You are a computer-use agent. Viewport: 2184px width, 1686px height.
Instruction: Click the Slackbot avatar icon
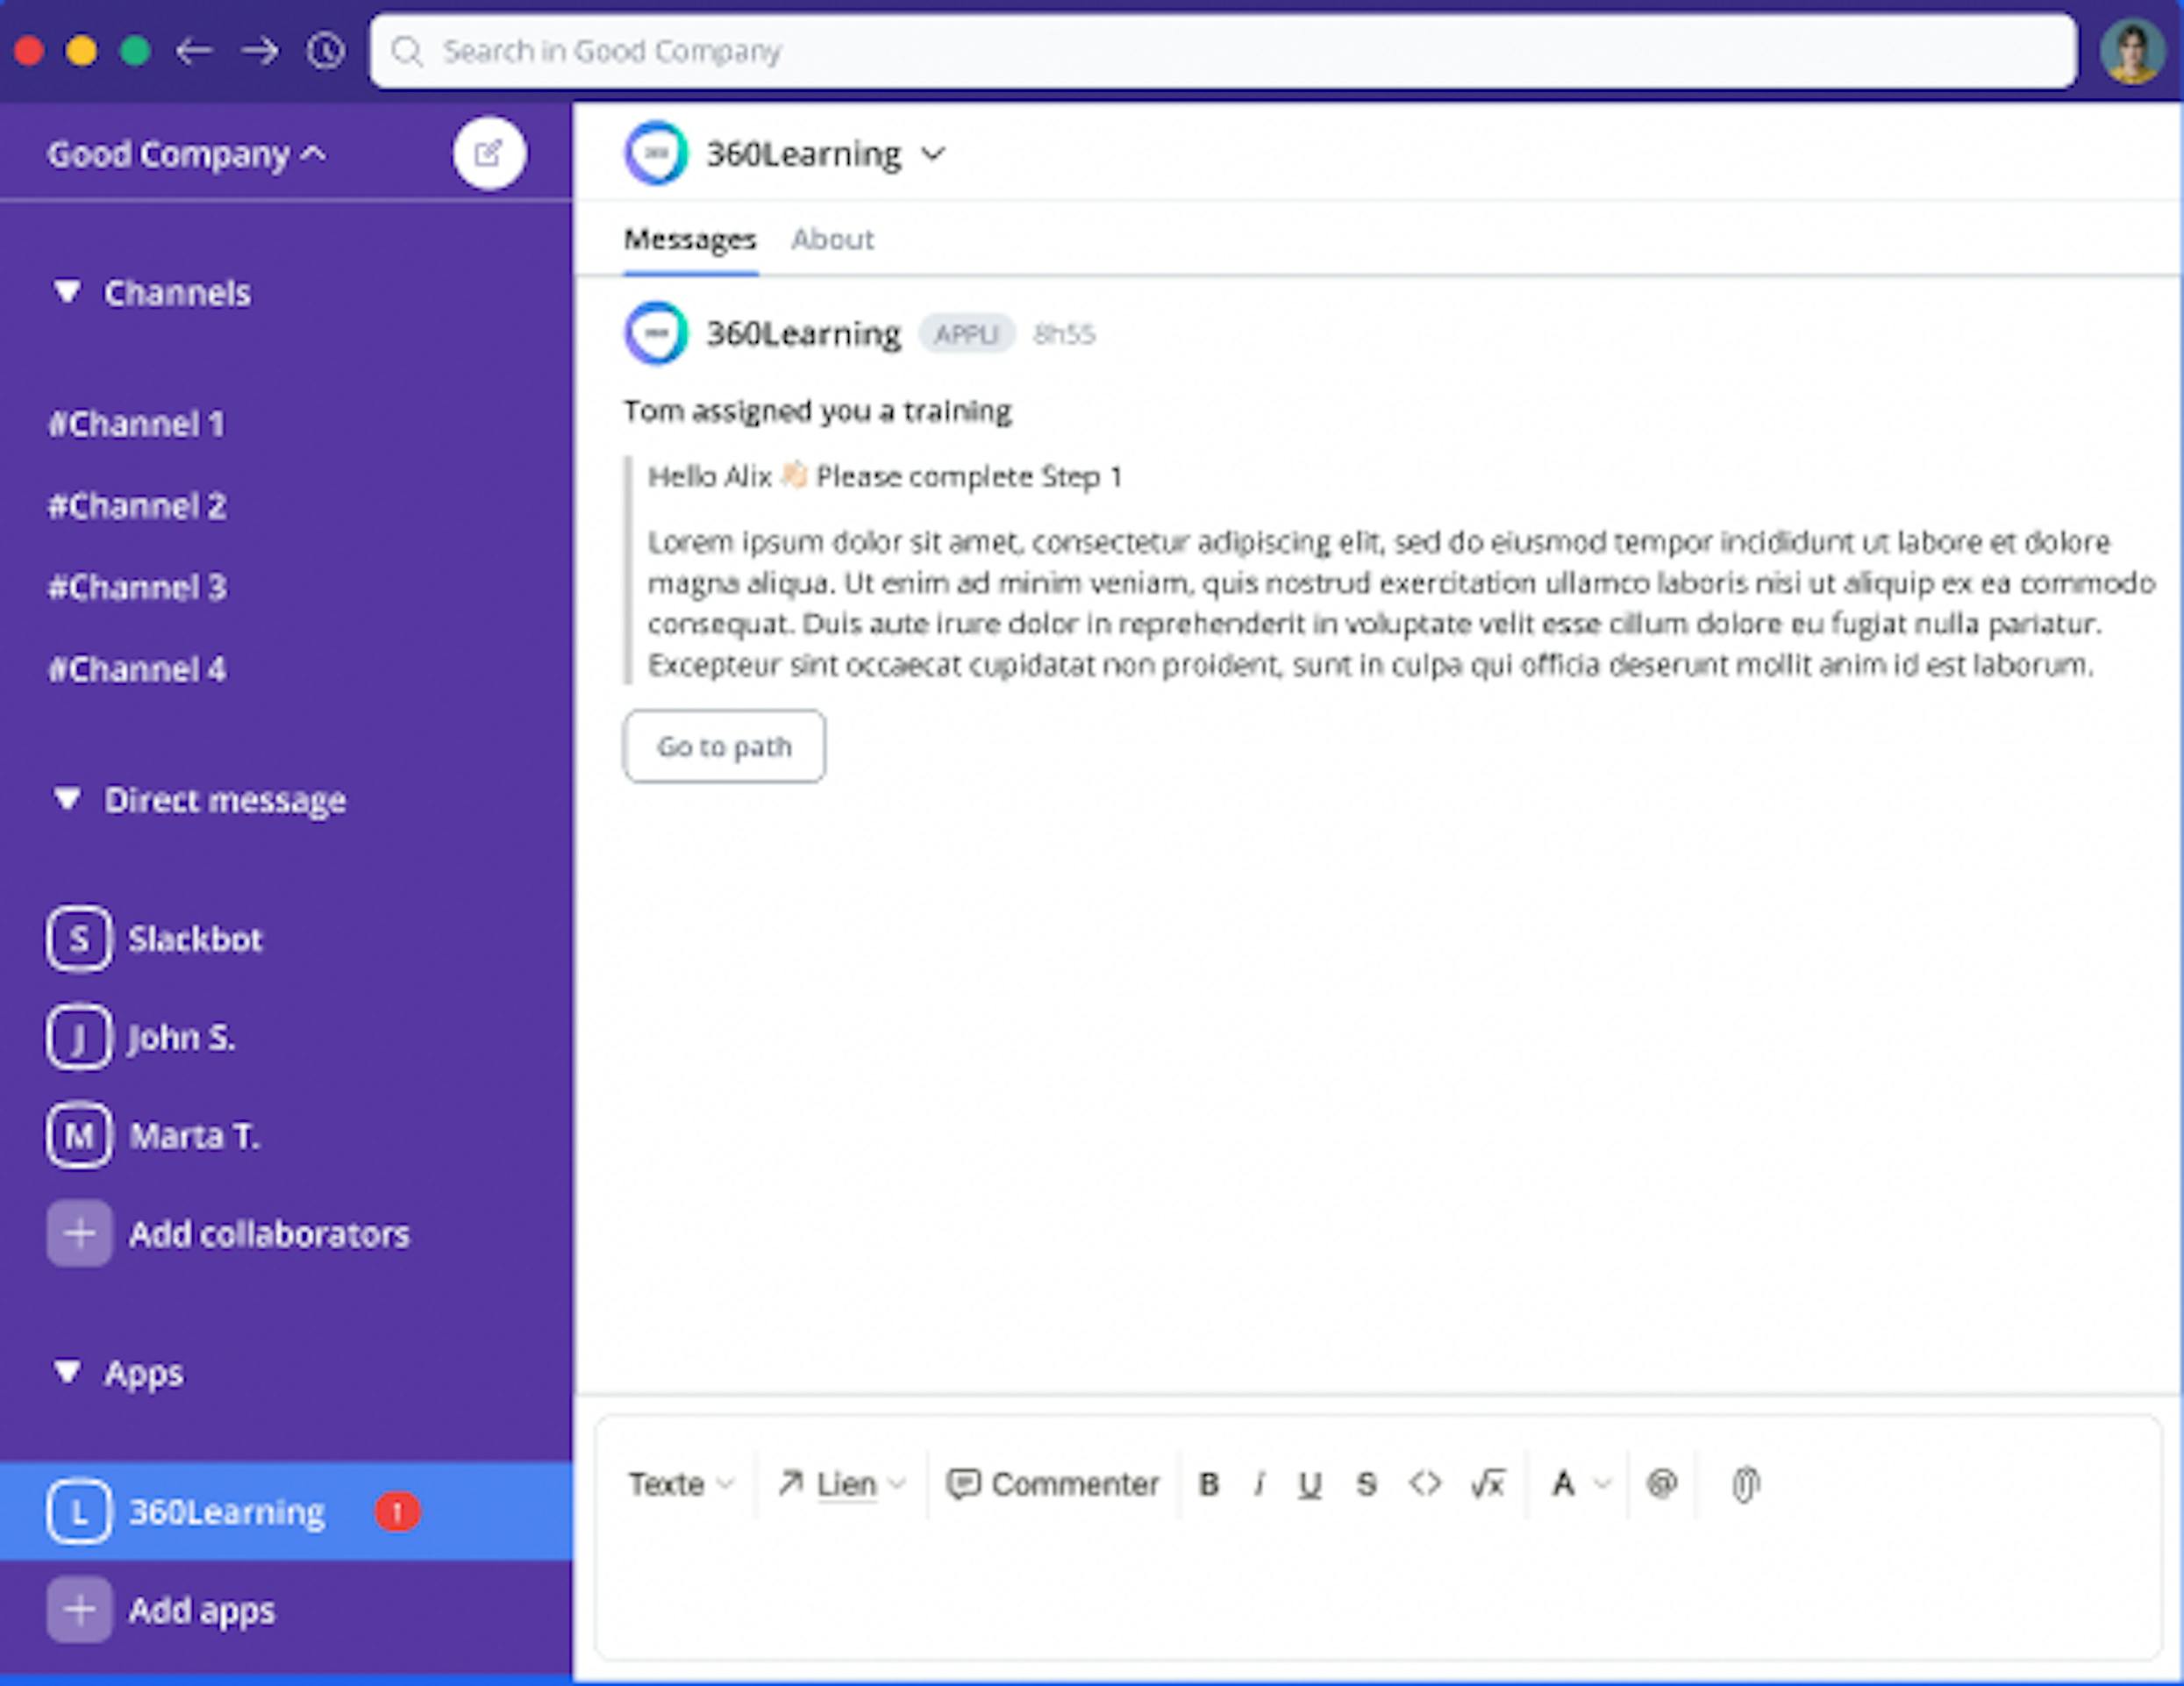(79, 938)
